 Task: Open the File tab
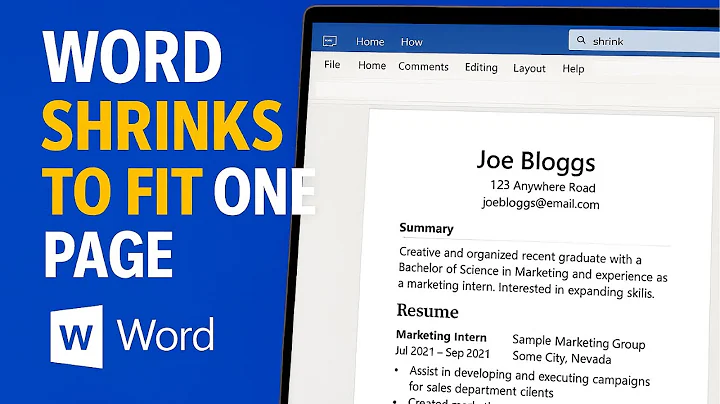pyautogui.click(x=332, y=64)
